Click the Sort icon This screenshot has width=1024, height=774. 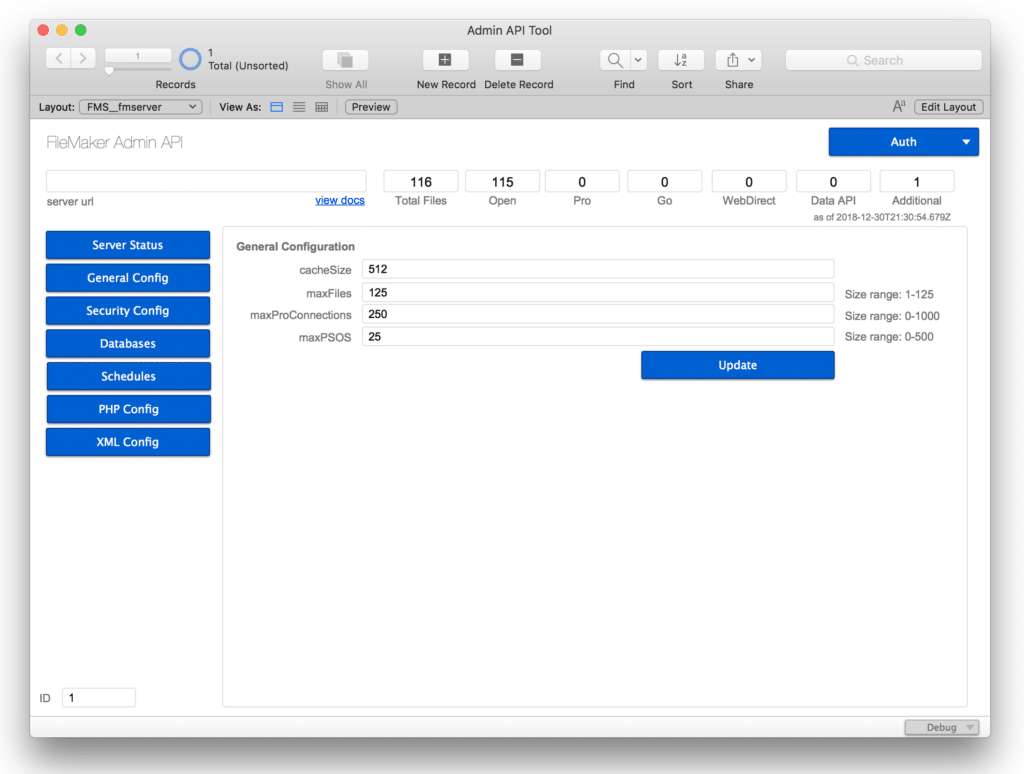(x=680, y=60)
